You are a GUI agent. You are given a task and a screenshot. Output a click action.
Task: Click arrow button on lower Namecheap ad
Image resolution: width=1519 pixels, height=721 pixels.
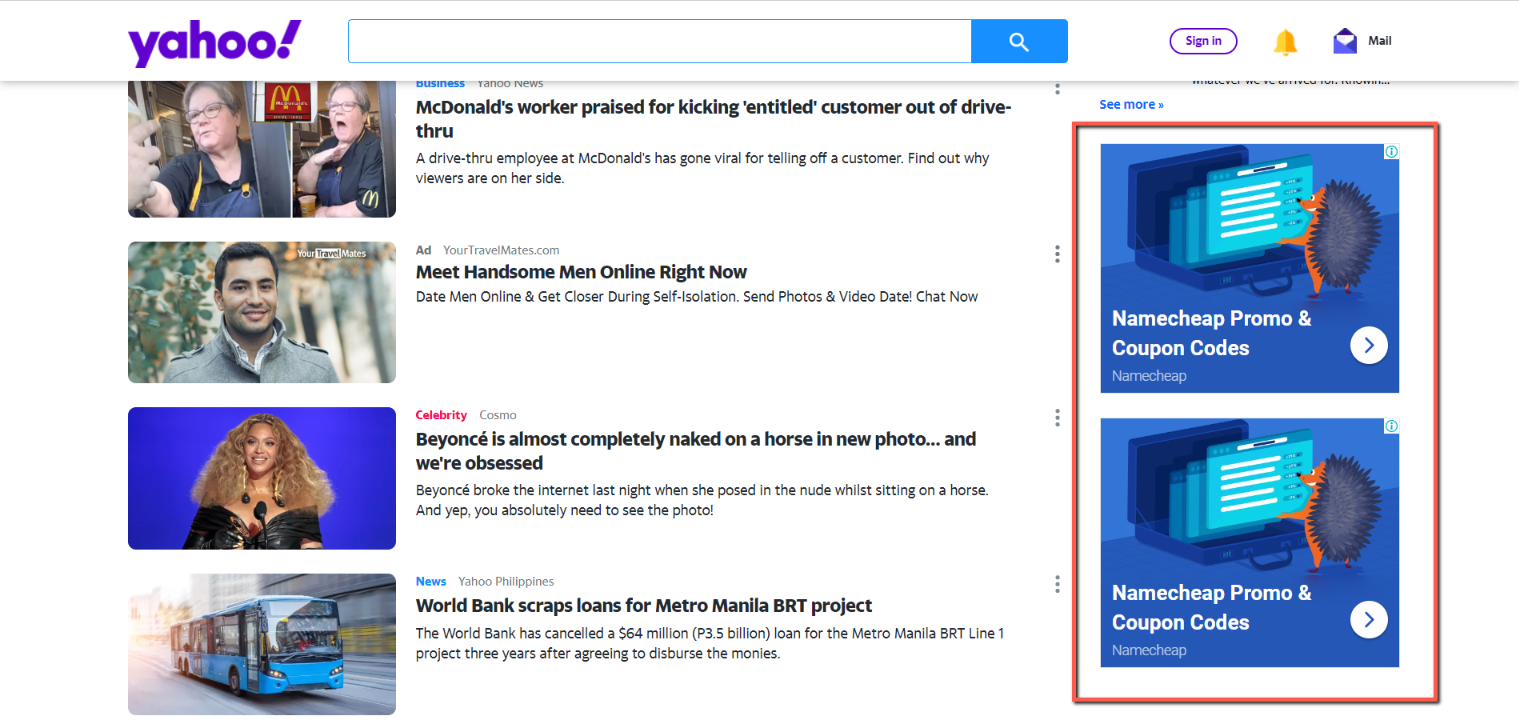click(x=1369, y=620)
